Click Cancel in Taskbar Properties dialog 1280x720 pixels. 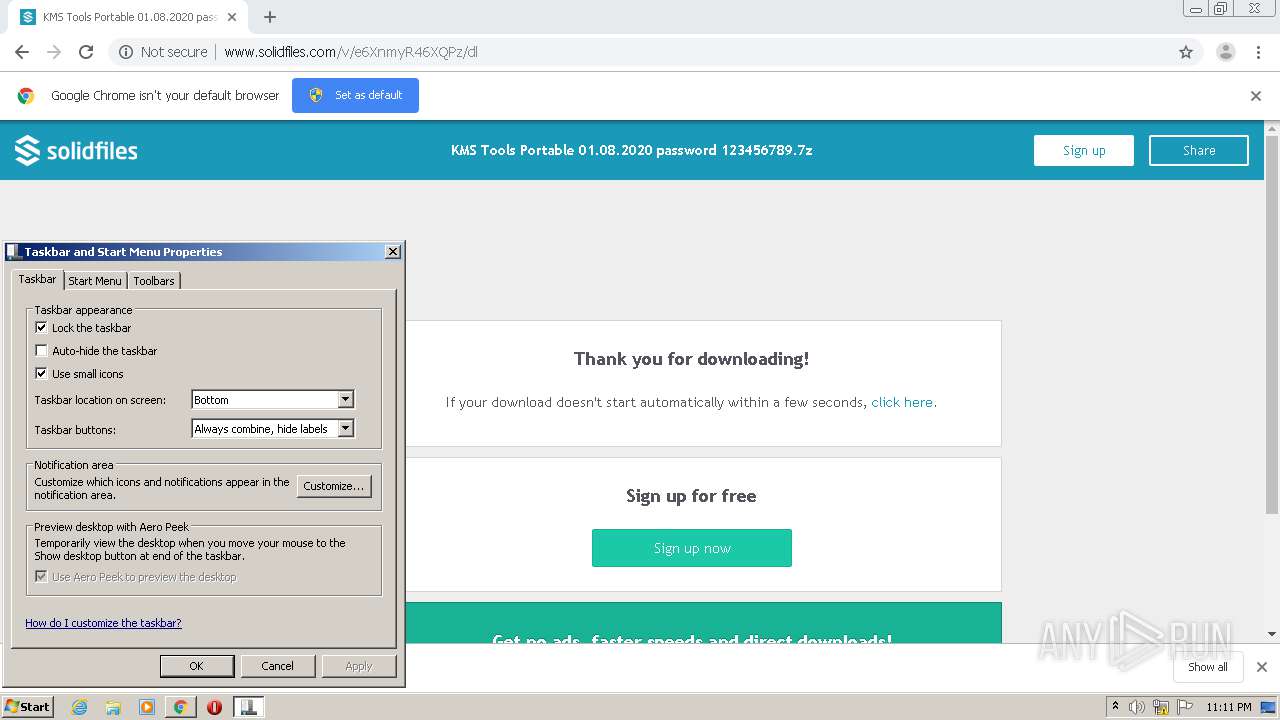tap(278, 666)
